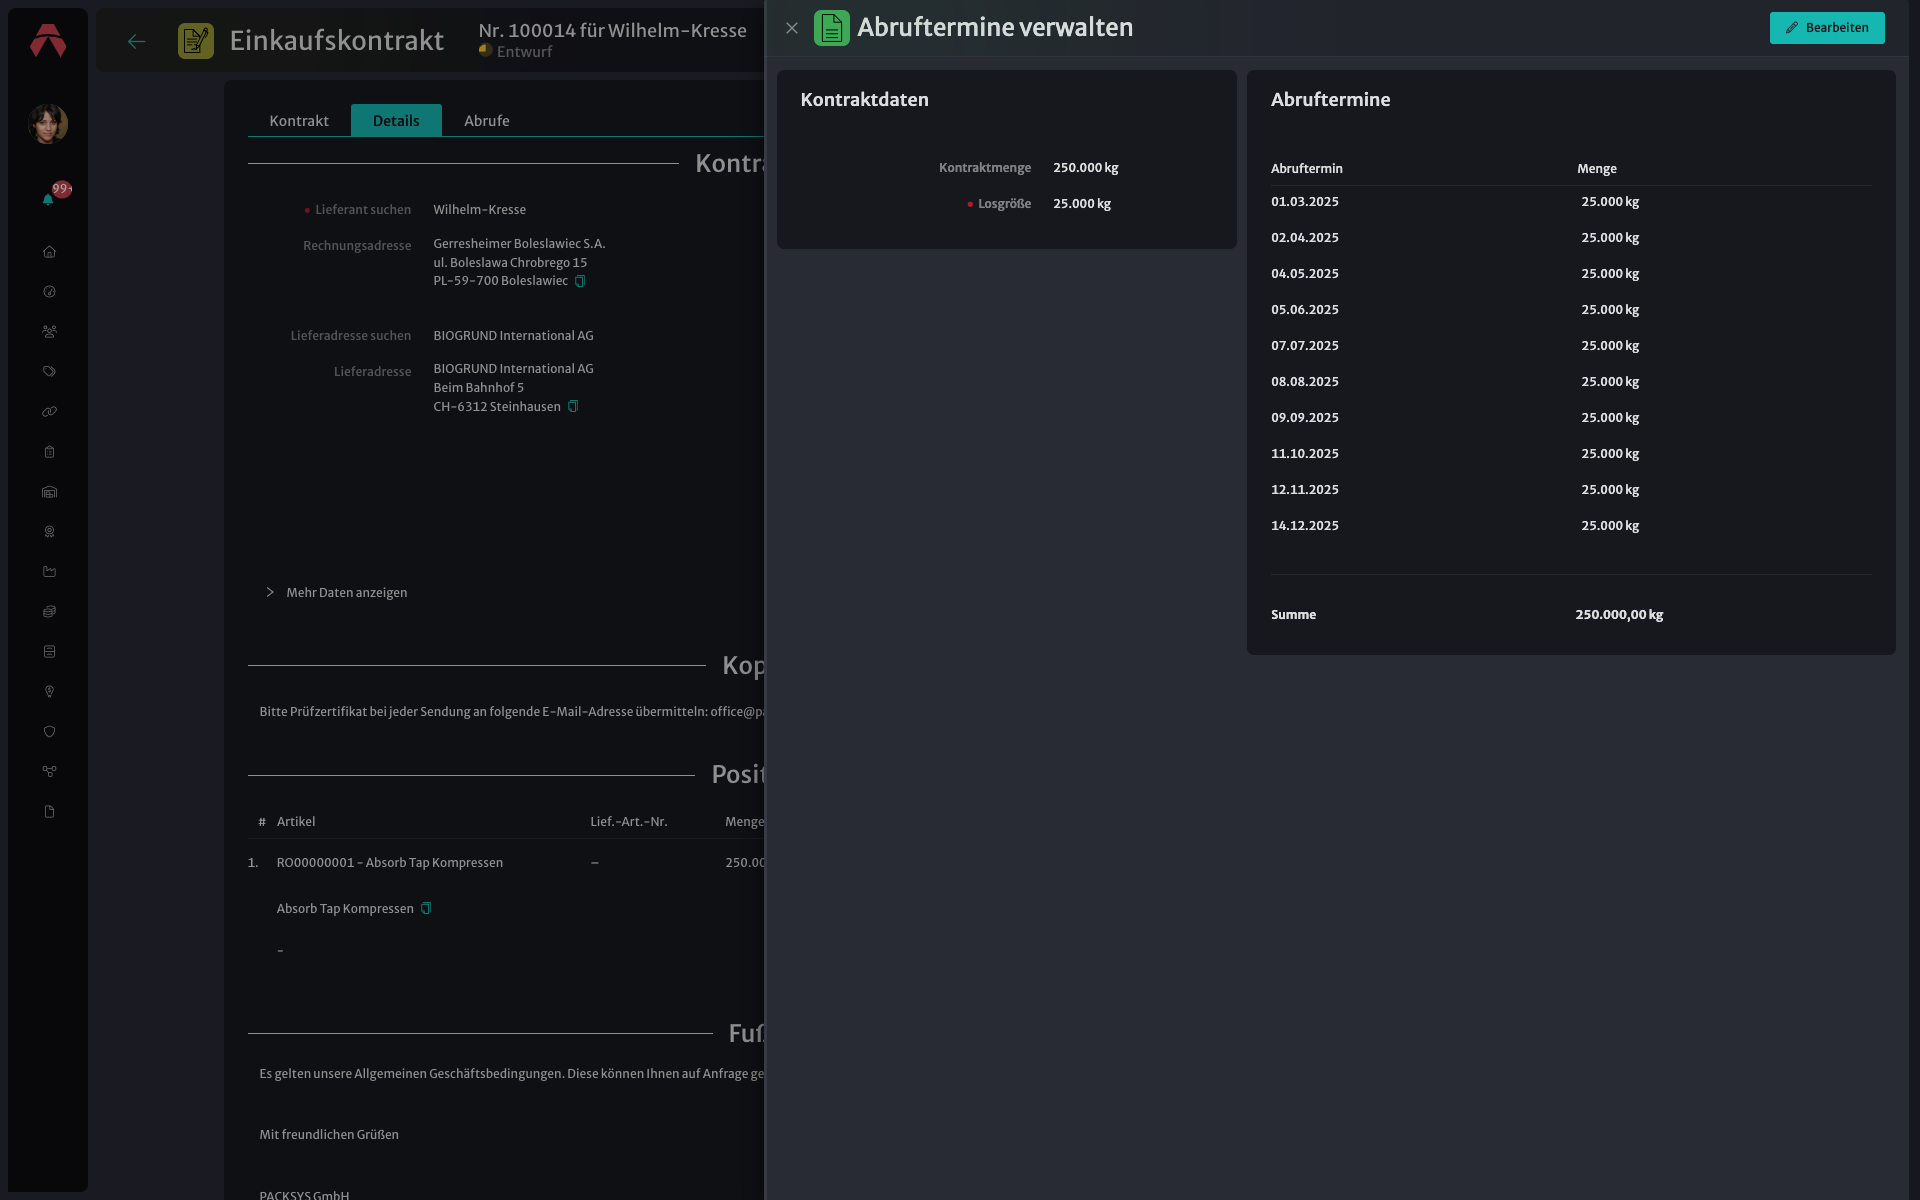The height and width of the screenshot is (1200, 1920).
Task: Open the factory production icon
Action: tap(49, 572)
